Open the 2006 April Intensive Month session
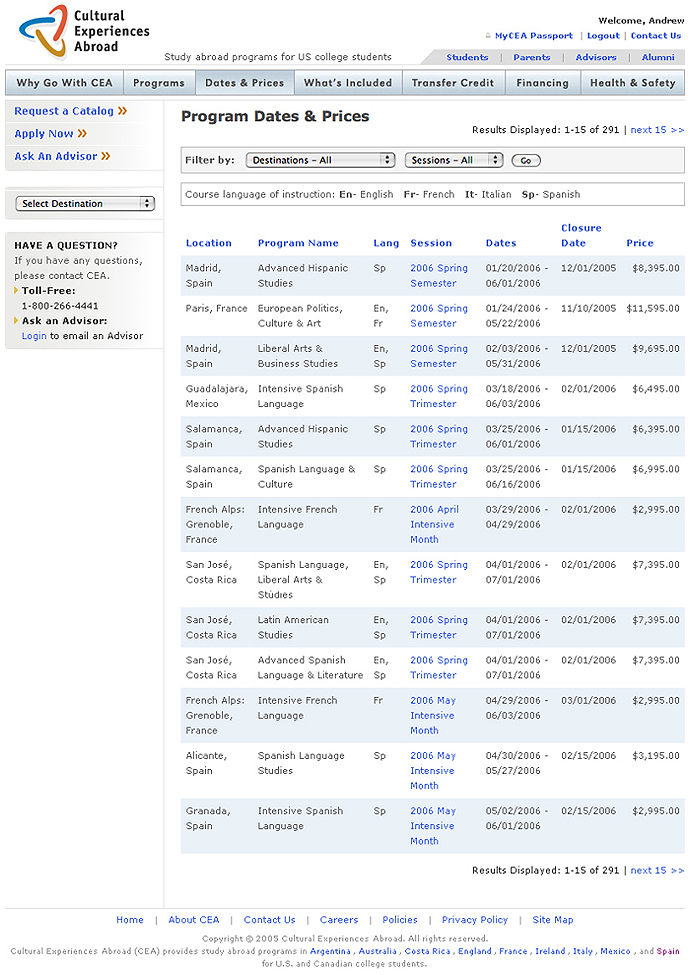The height and width of the screenshot is (975, 690). tap(434, 524)
